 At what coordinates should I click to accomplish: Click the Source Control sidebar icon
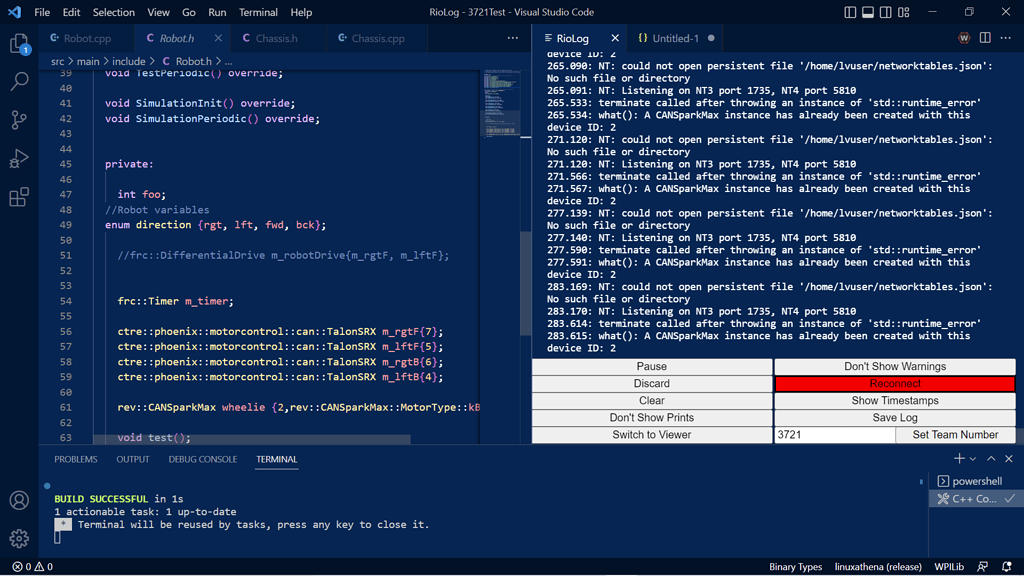click(x=21, y=119)
